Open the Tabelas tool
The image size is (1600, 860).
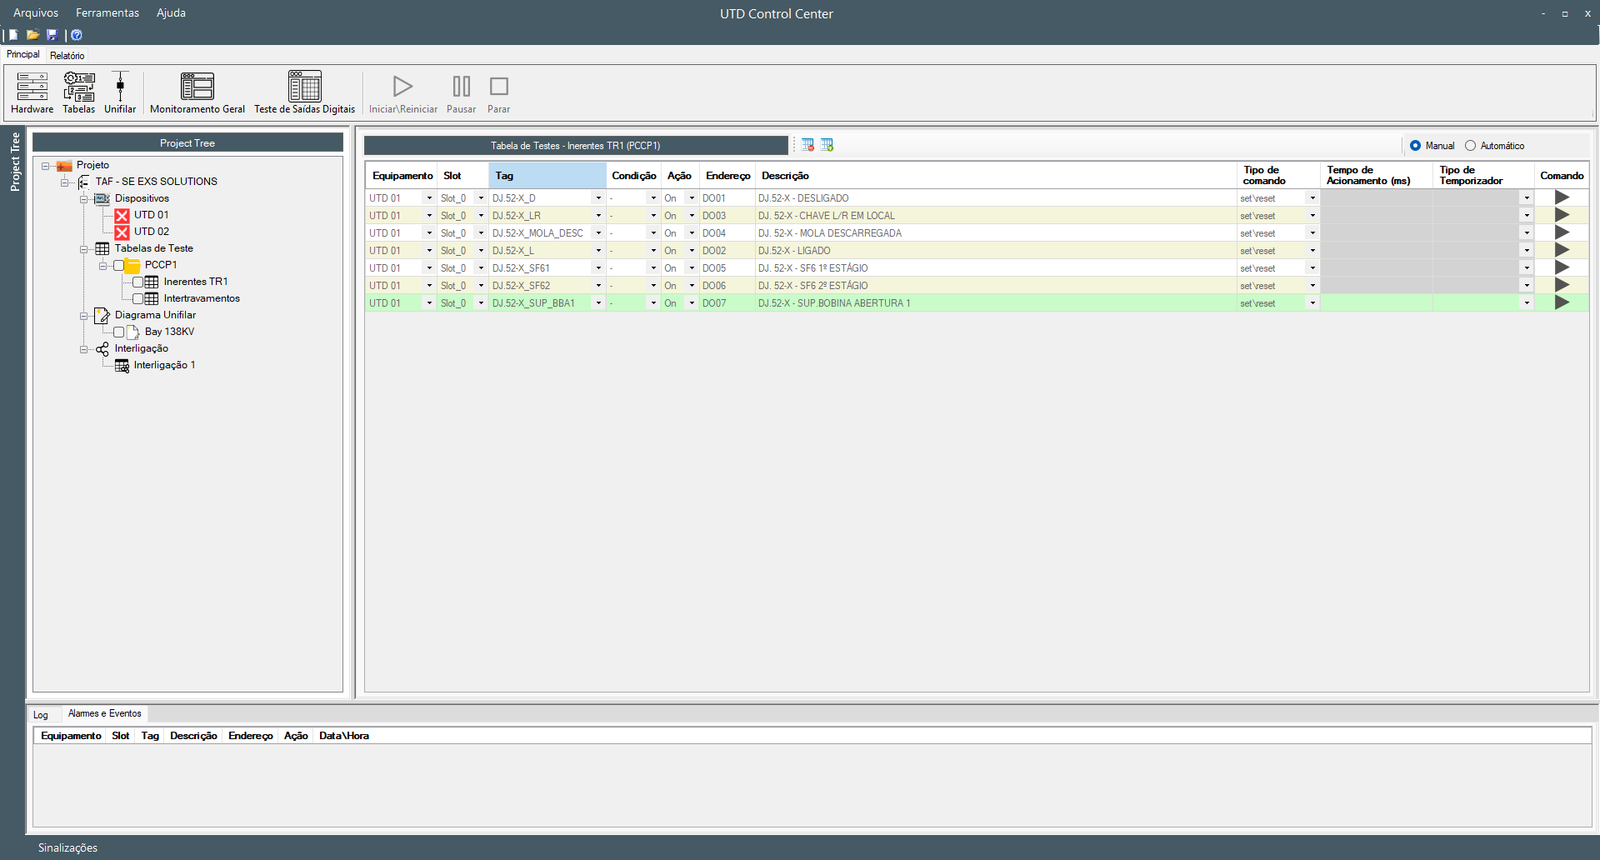[79, 93]
